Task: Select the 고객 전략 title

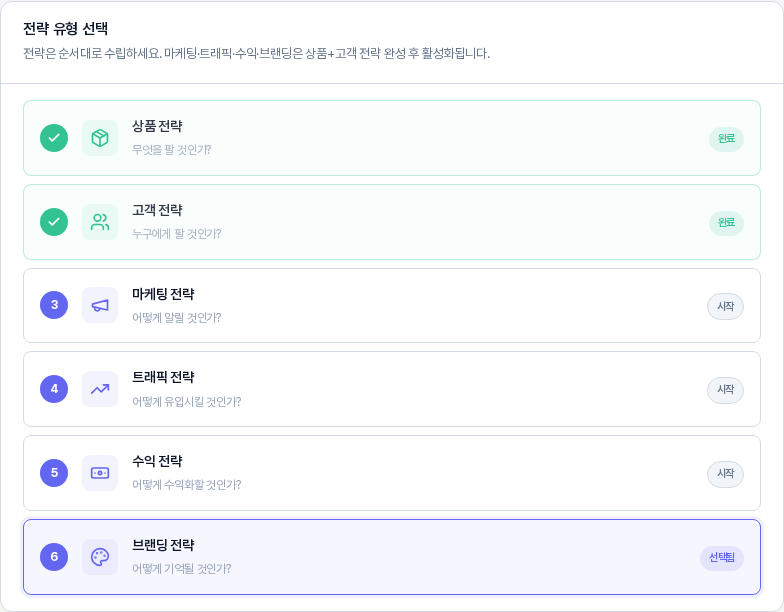Action: (157, 210)
